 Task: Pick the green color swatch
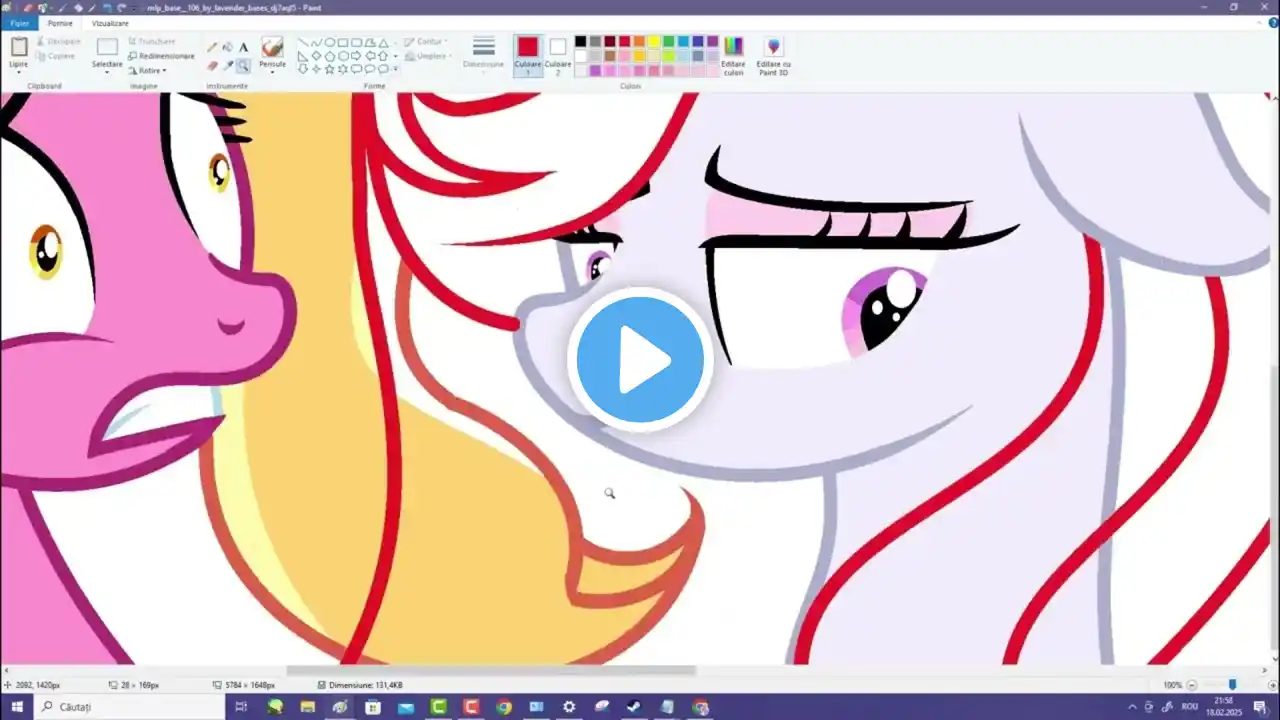coord(668,42)
